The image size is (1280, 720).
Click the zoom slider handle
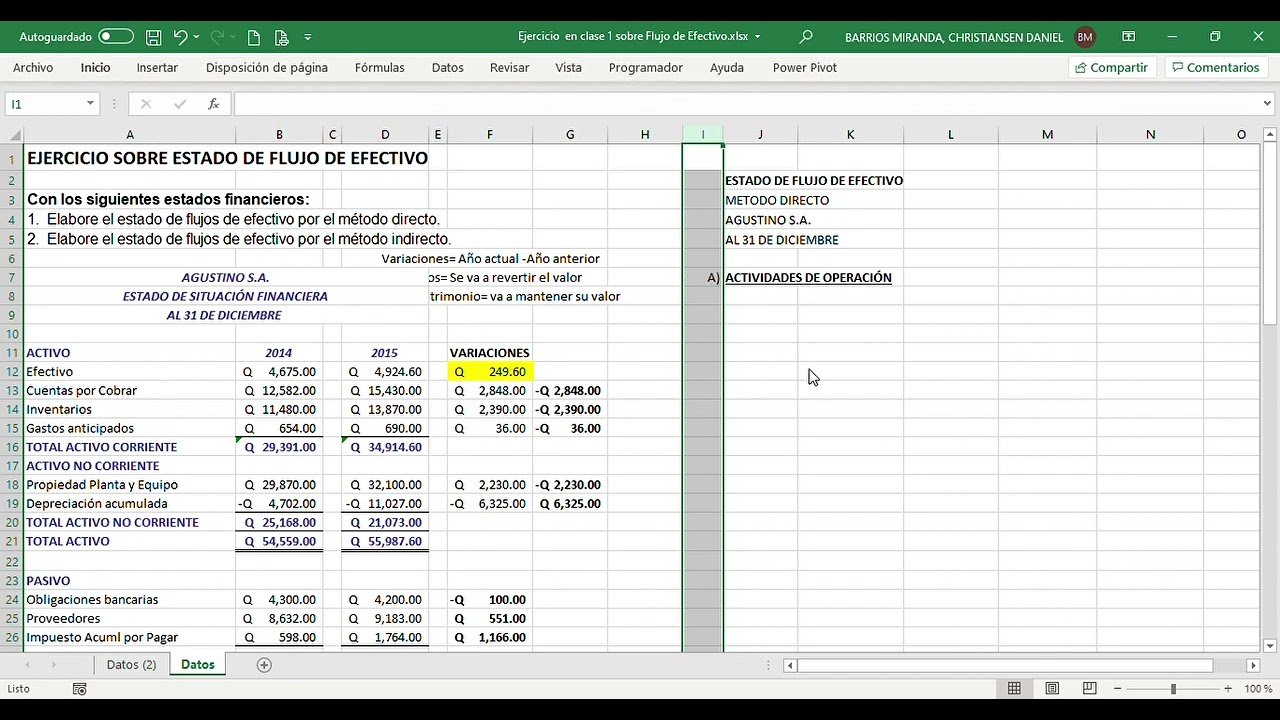coord(1173,689)
